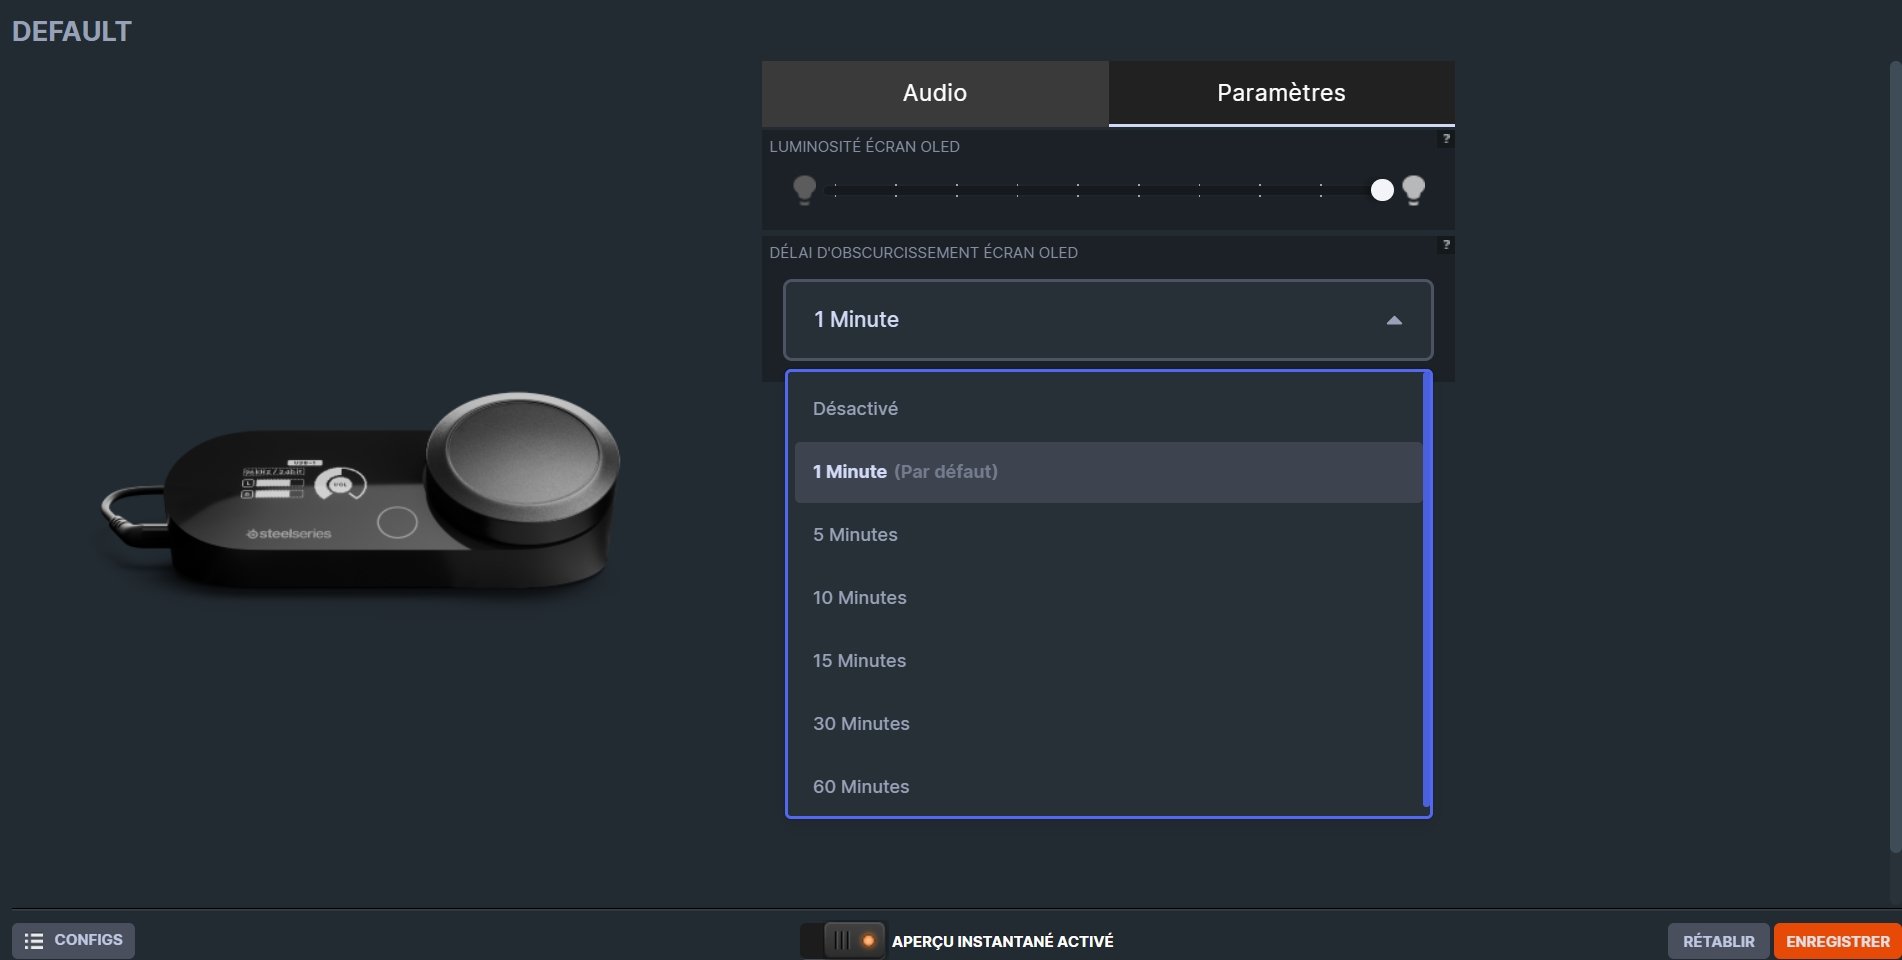Open the Paramètres tab
1902x960 pixels.
(1281, 93)
